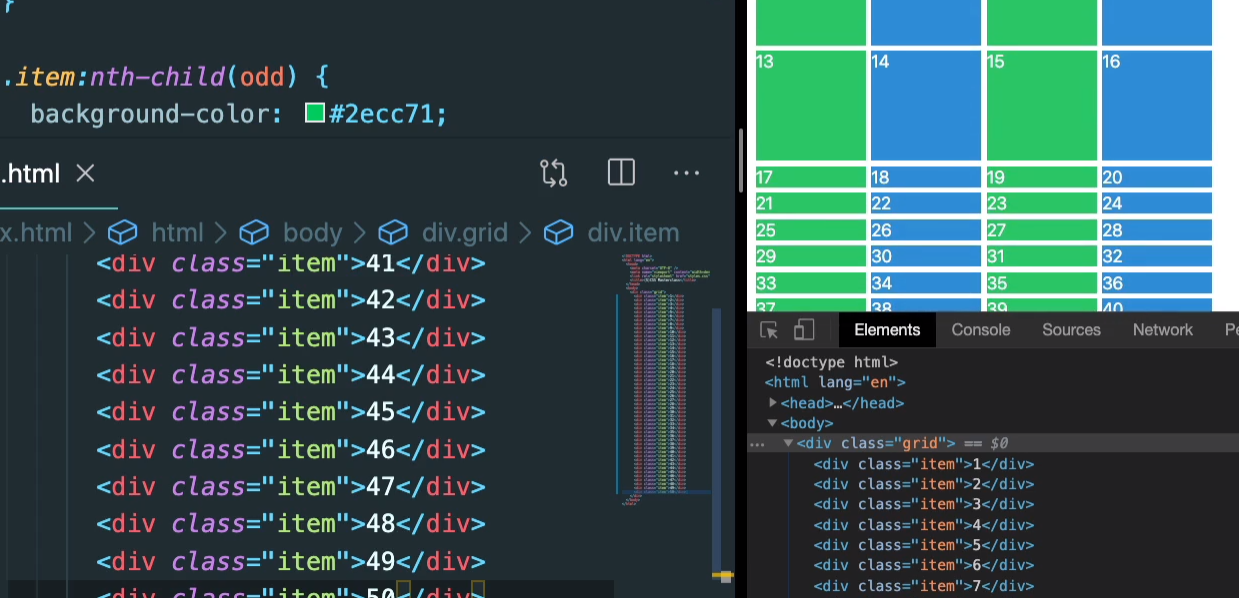
Task: Click the body breadcrumb label
Action: pos(312,233)
